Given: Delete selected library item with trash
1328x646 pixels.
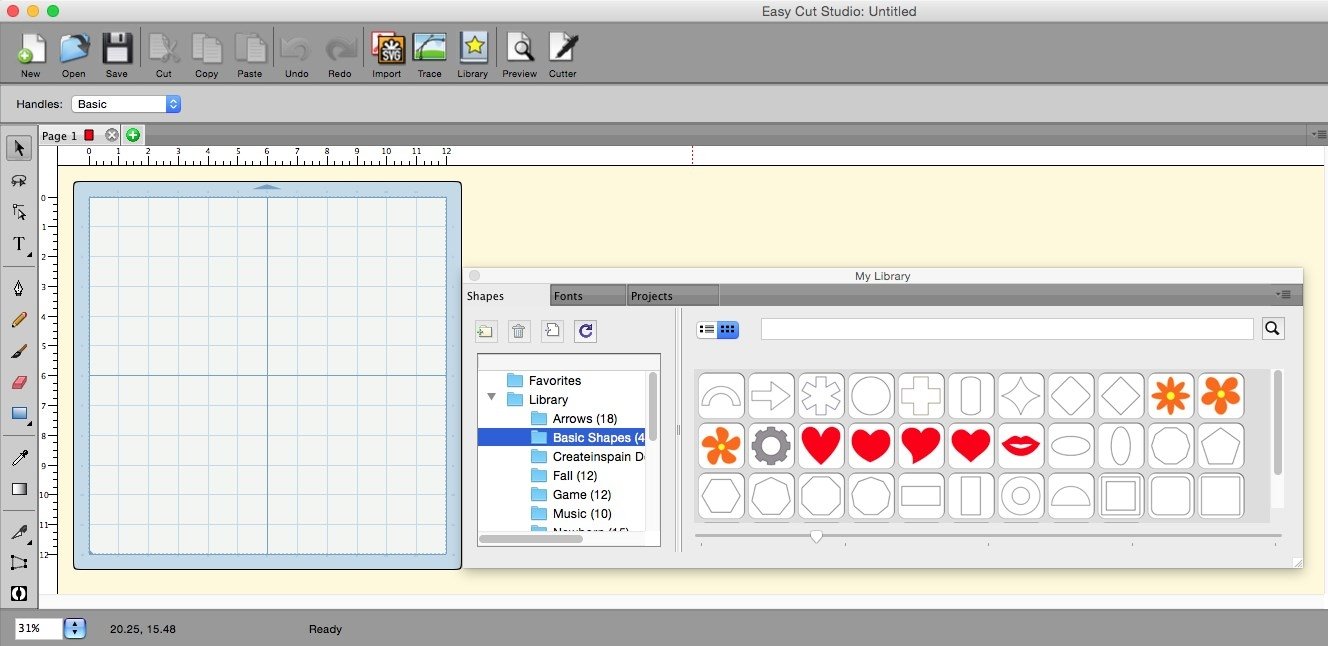Looking at the screenshot, I should click(x=518, y=331).
